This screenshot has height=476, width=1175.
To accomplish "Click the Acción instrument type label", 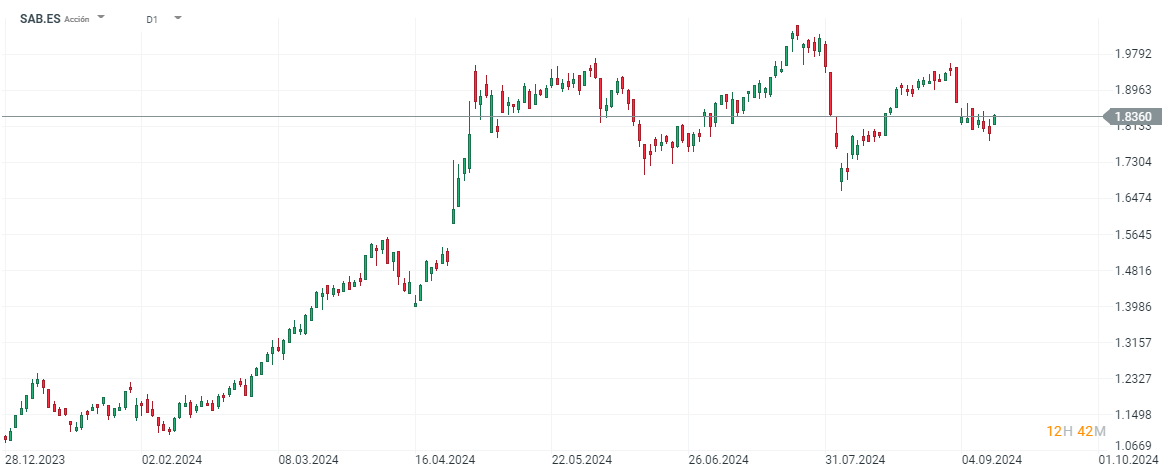I will click(77, 19).
